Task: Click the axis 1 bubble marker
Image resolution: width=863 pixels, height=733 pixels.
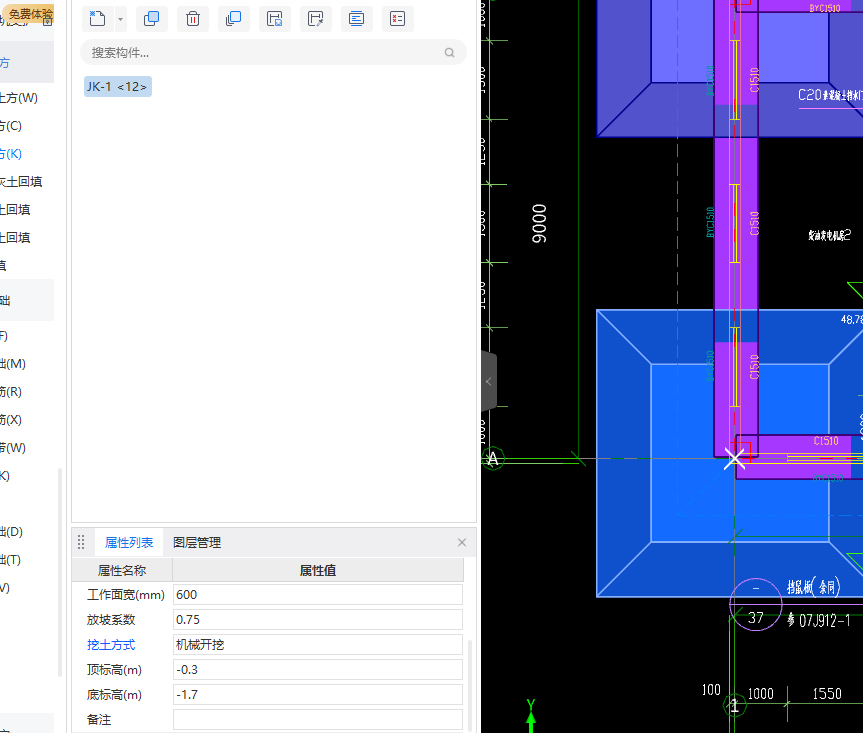Action: point(734,705)
